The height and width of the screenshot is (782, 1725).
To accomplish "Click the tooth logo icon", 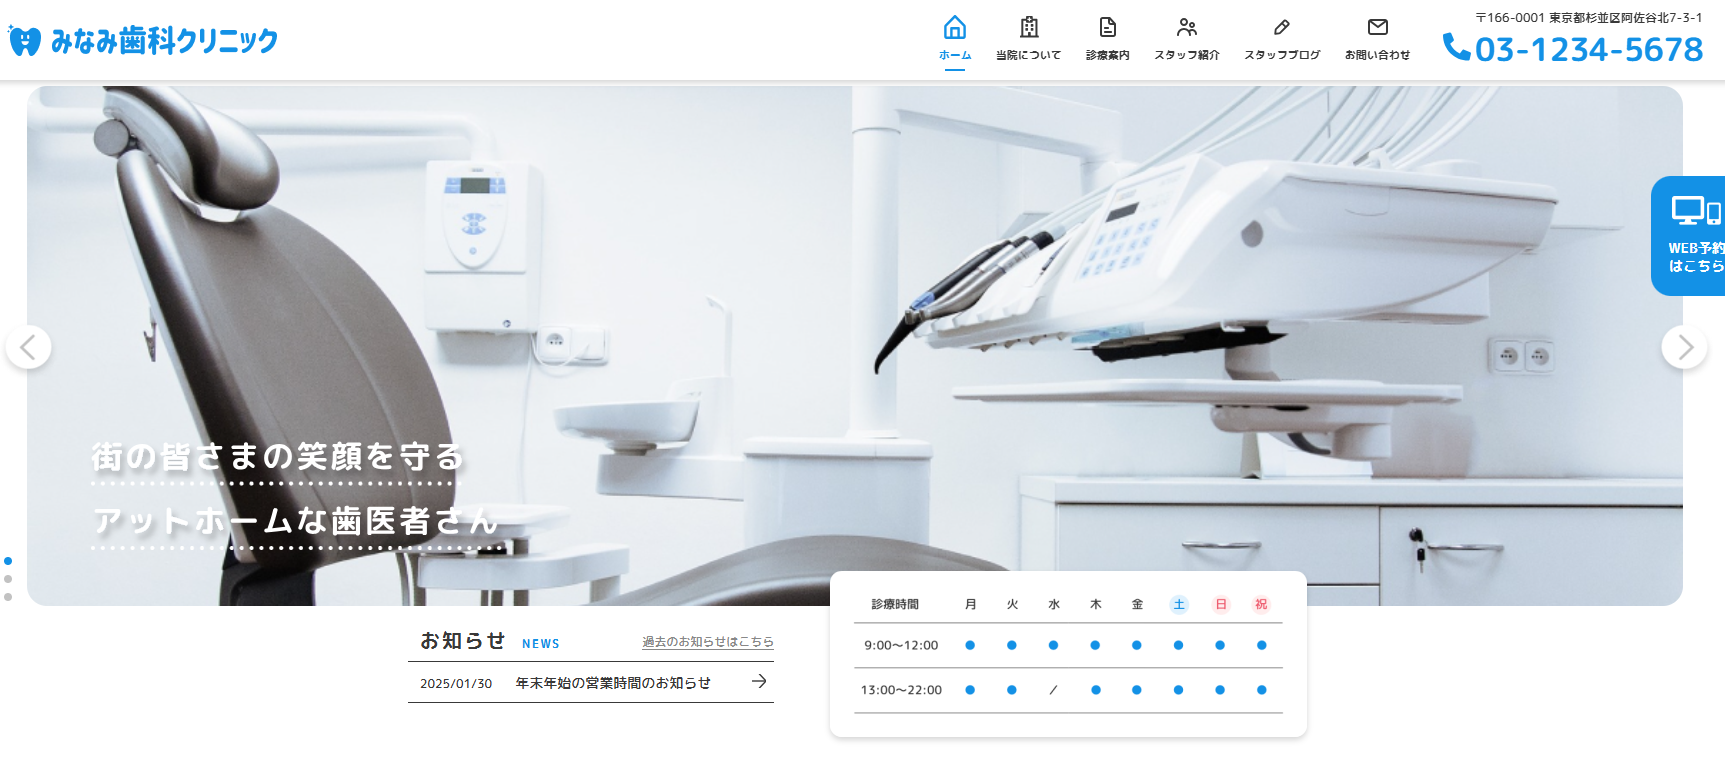I will point(24,41).
